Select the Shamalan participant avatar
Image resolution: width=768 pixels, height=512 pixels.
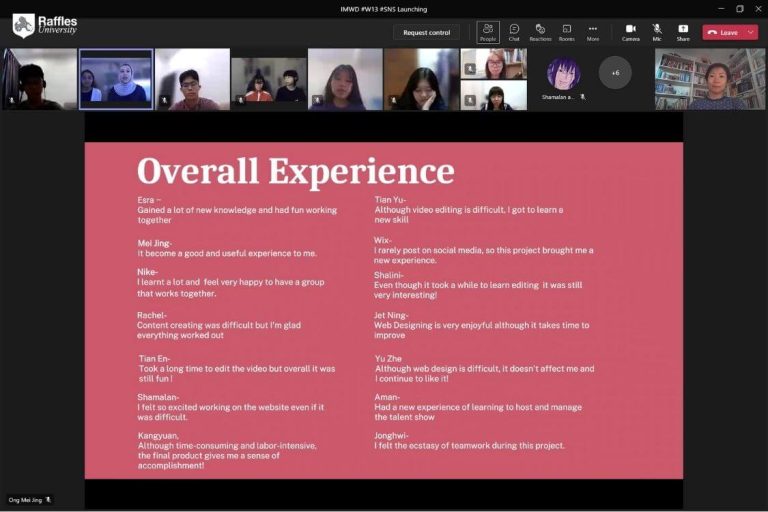[x=563, y=73]
